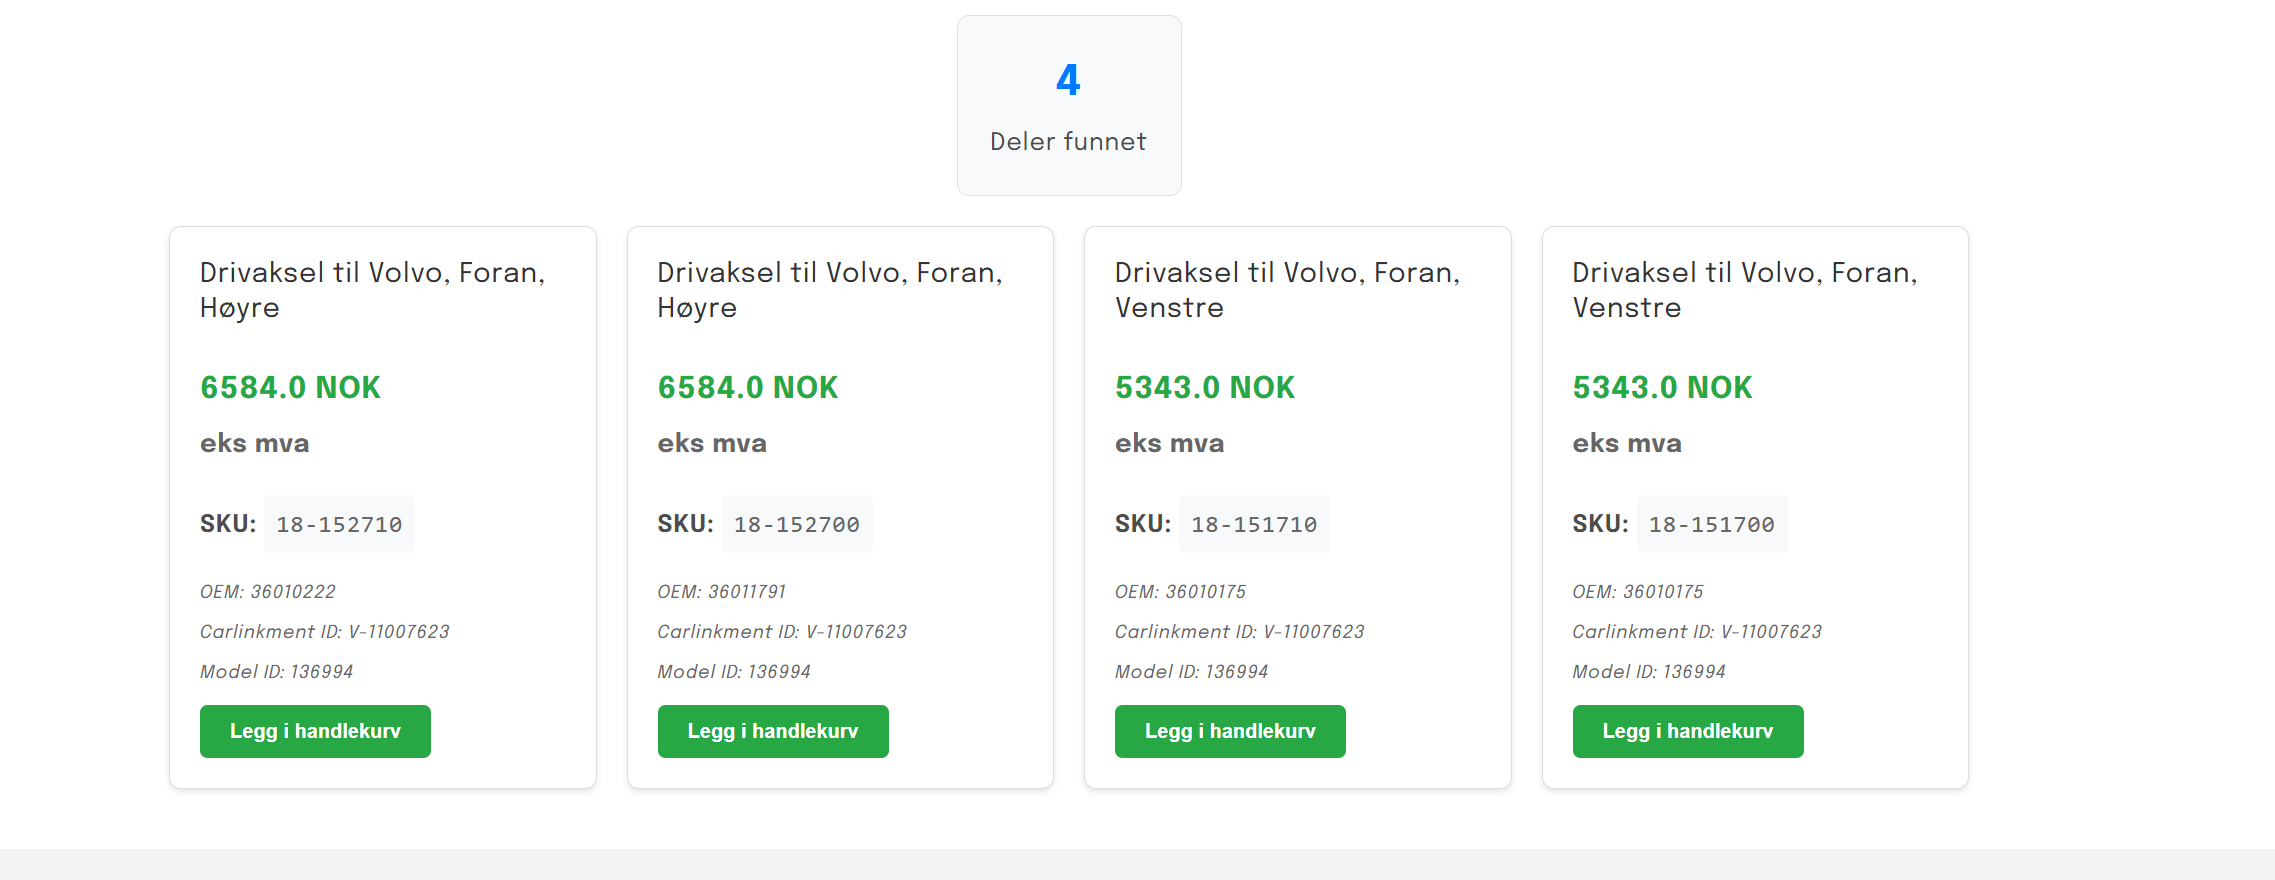Image resolution: width=2275 pixels, height=880 pixels.
Task: Add SKU 18-151710 driveshaft to cart
Action: click(1230, 731)
